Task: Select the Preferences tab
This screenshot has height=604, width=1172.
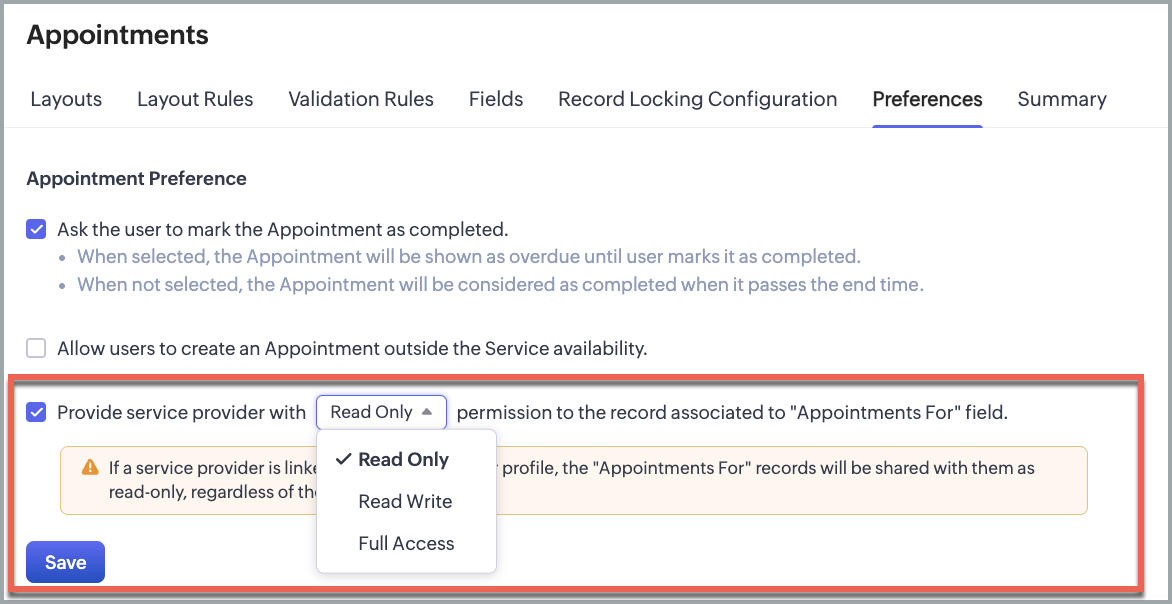Action: click(928, 99)
